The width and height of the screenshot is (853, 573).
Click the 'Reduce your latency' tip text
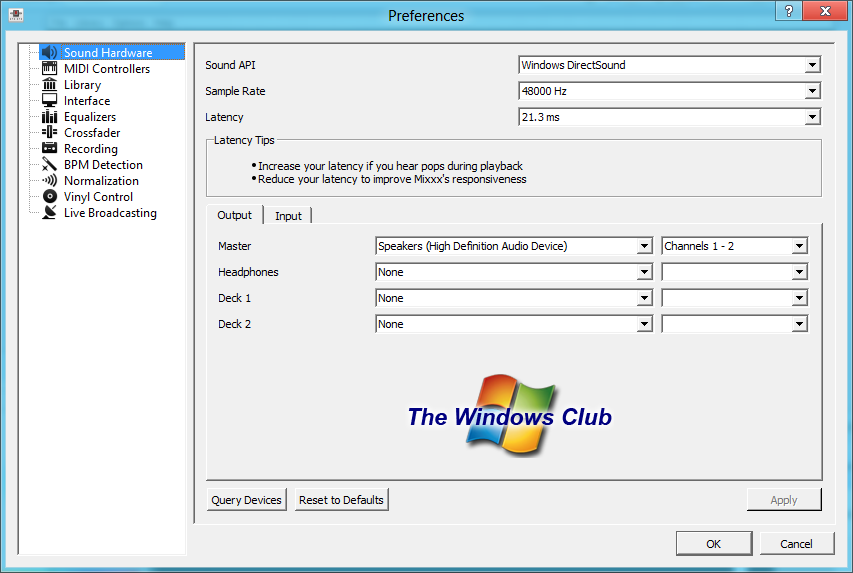(x=392, y=179)
